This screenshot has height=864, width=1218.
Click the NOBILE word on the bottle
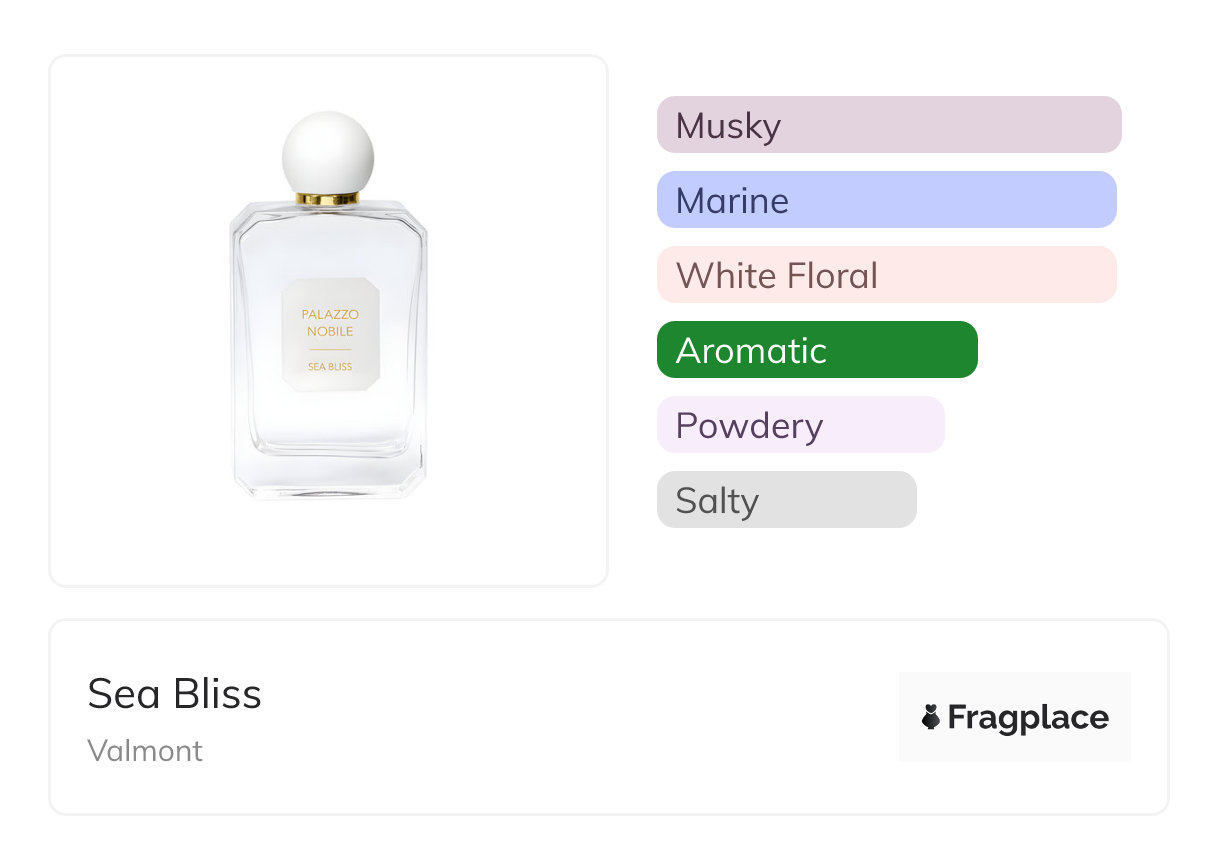[330, 332]
